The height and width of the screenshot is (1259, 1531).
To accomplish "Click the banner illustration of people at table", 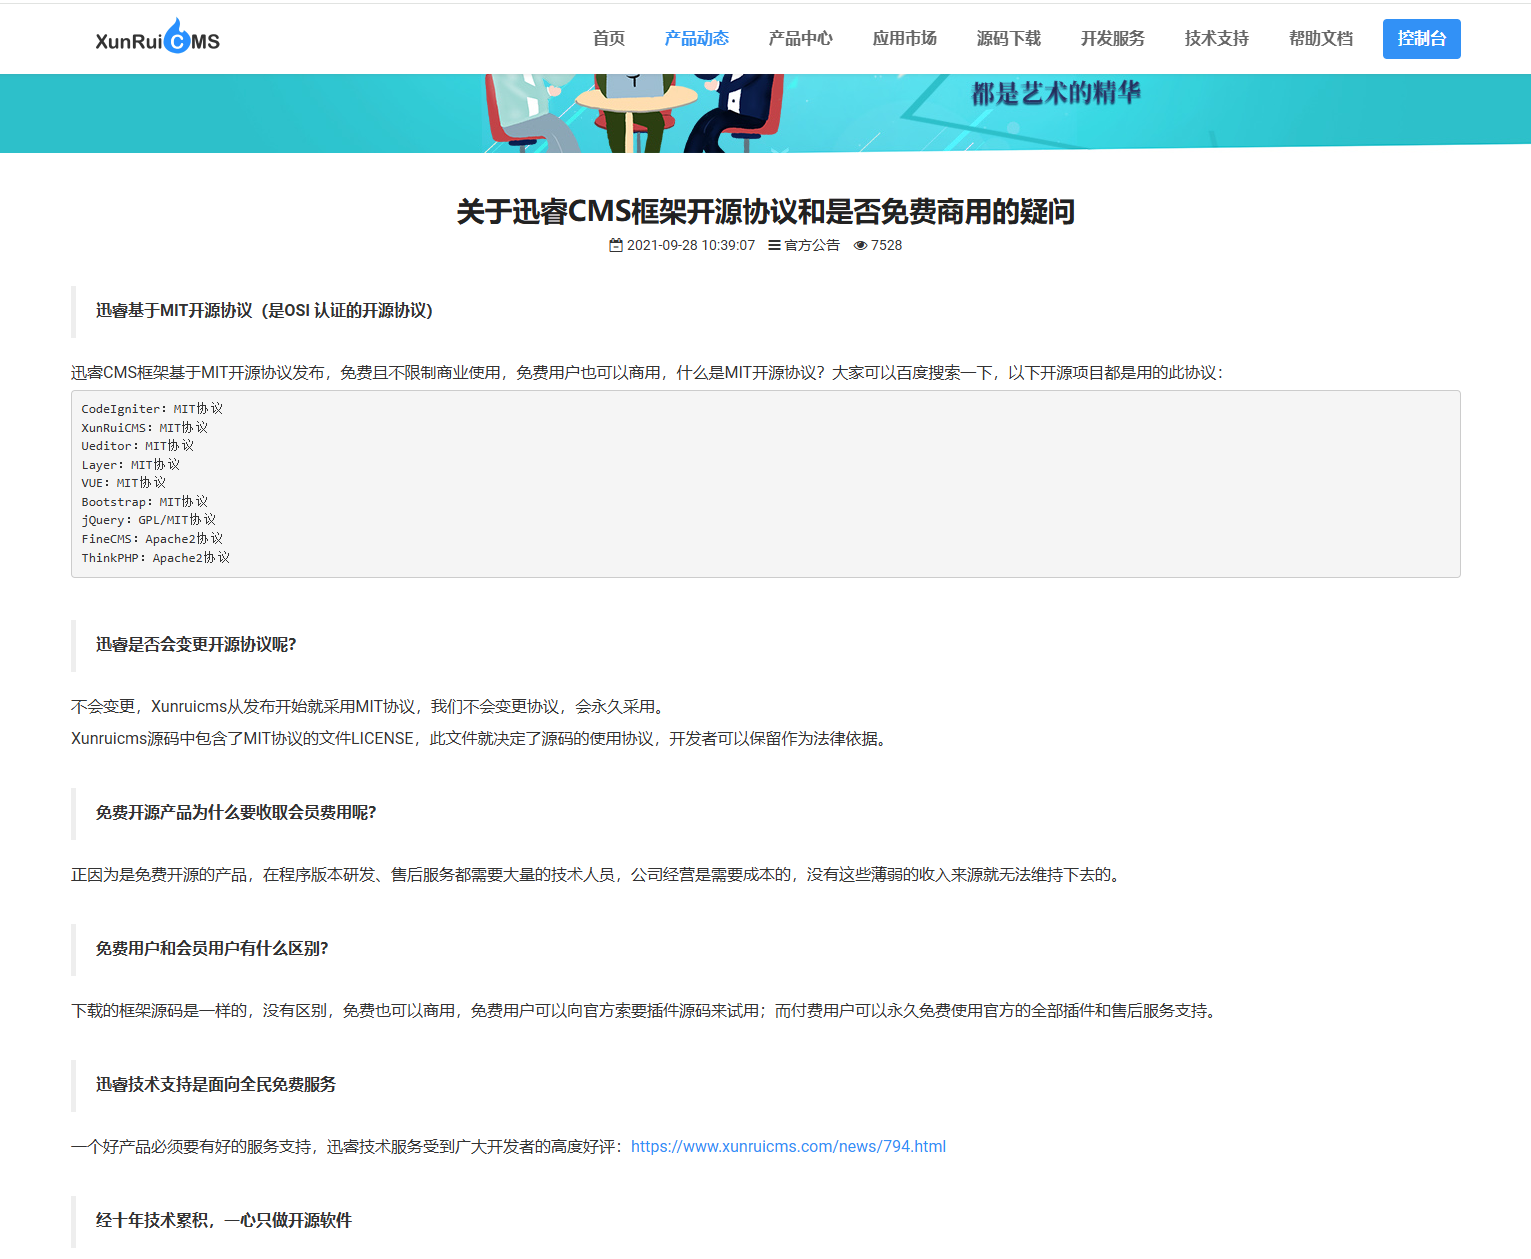I will [x=634, y=112].
